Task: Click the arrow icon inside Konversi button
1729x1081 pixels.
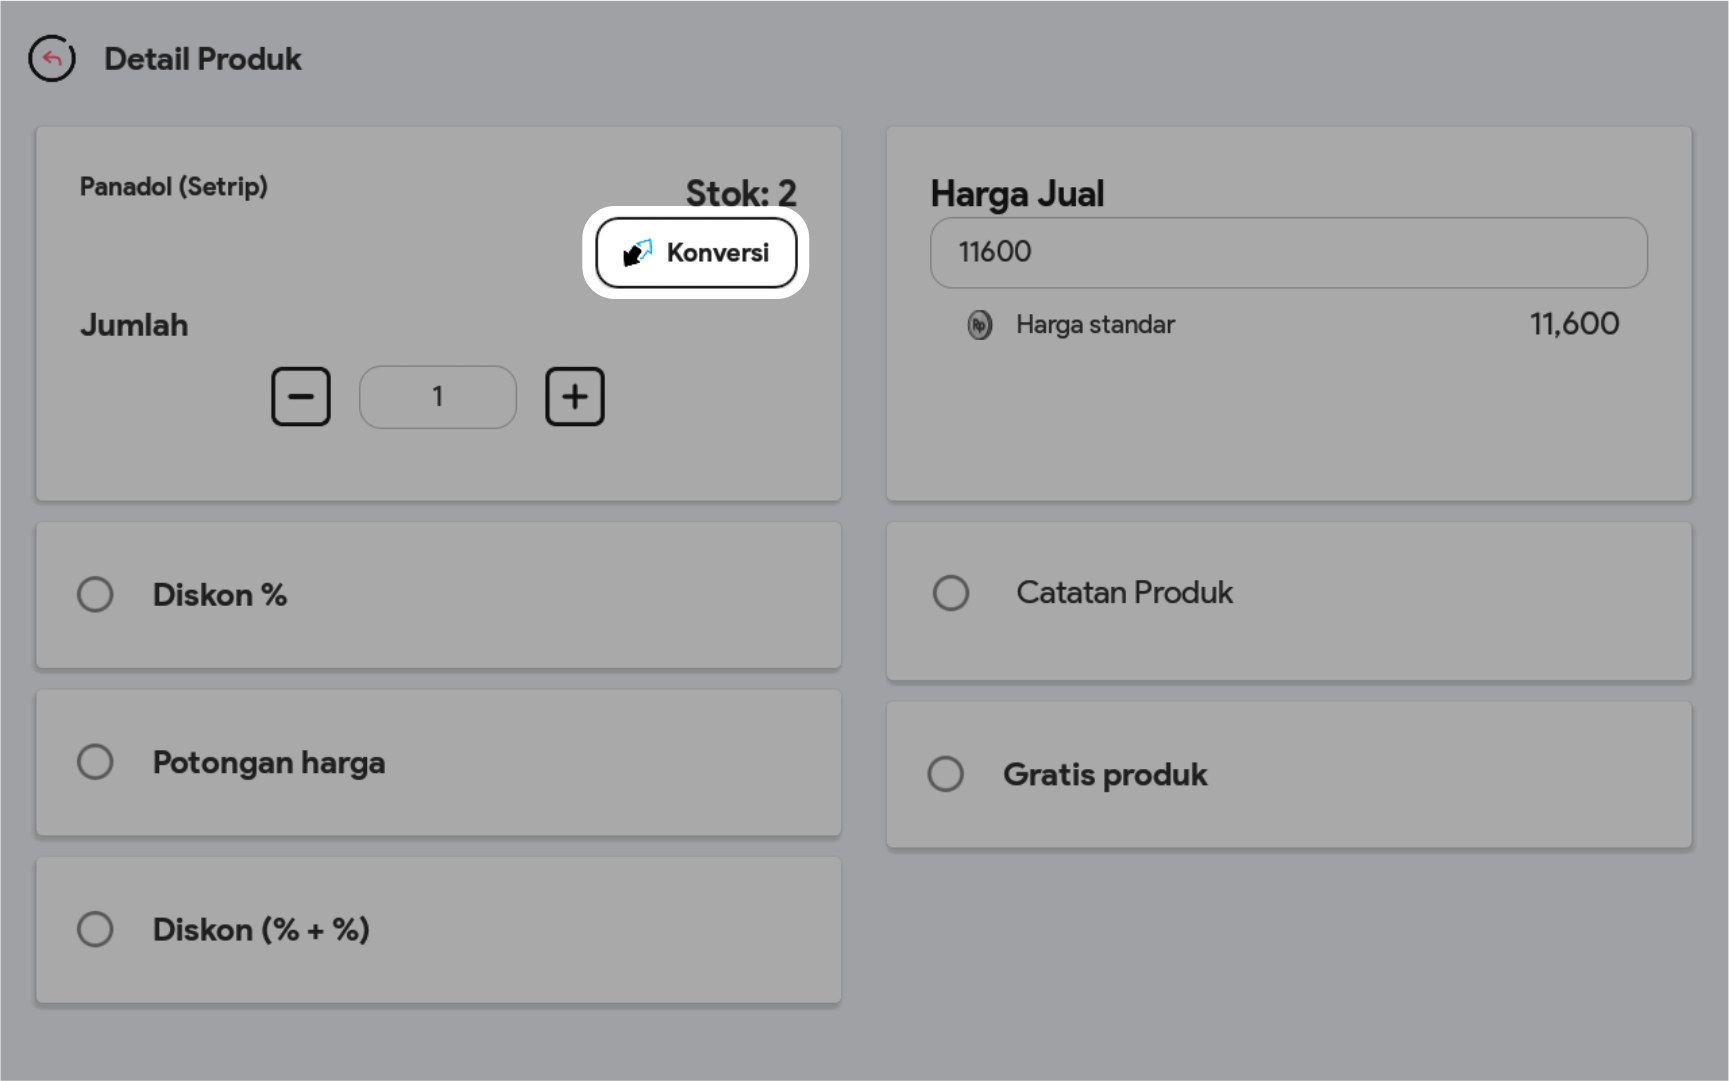Action: [x=637, y=253]
